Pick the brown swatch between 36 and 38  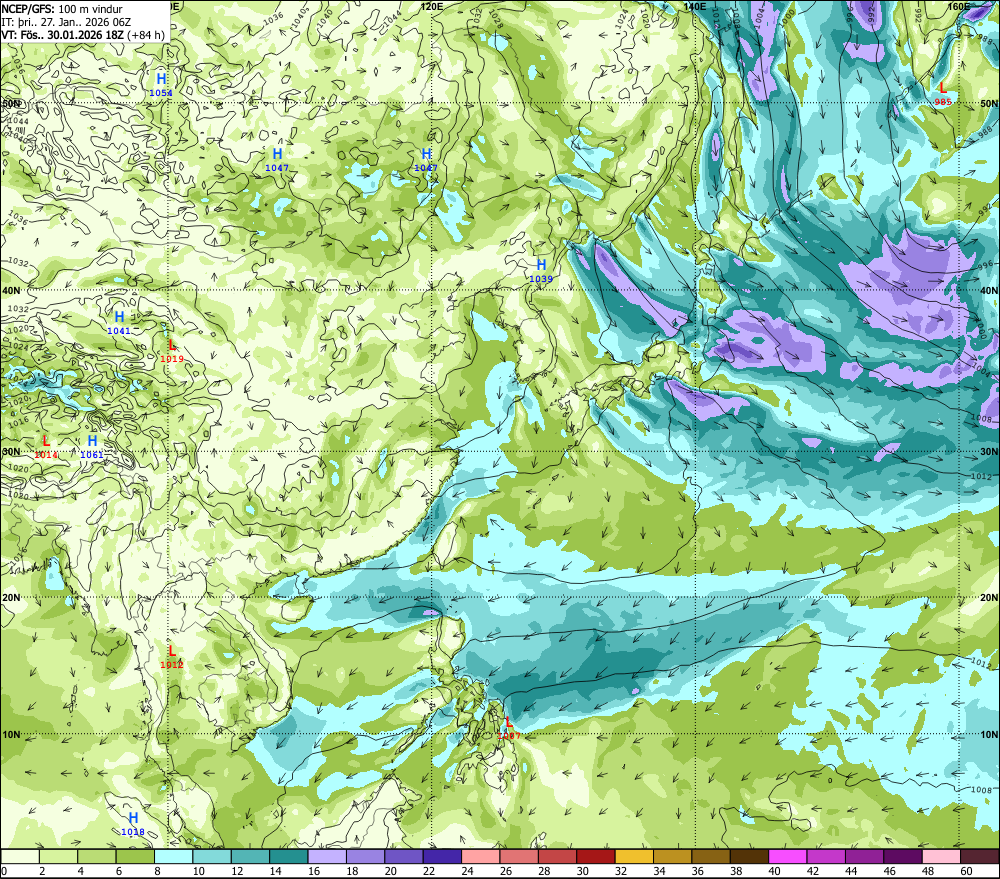click(711, 856)
